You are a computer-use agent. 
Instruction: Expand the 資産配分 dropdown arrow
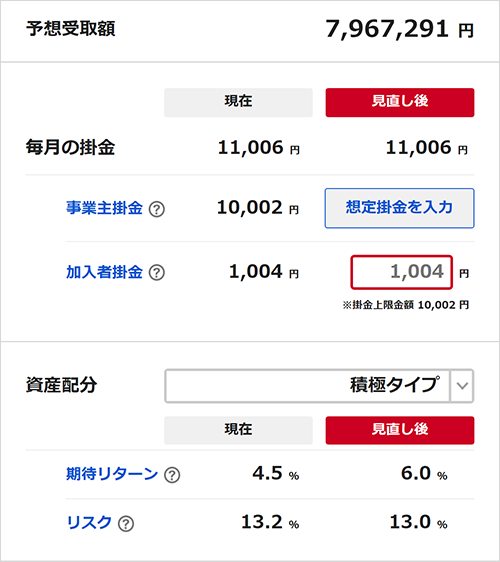pos(462,386)
